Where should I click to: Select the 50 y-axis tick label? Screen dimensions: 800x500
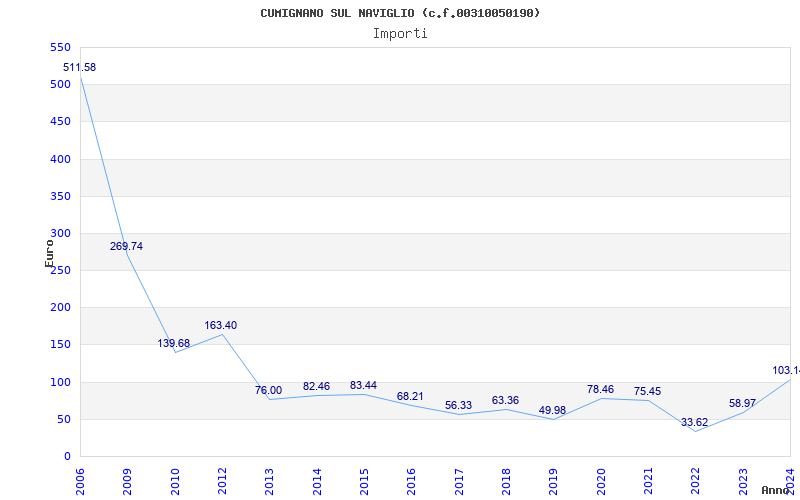[64, 419]
